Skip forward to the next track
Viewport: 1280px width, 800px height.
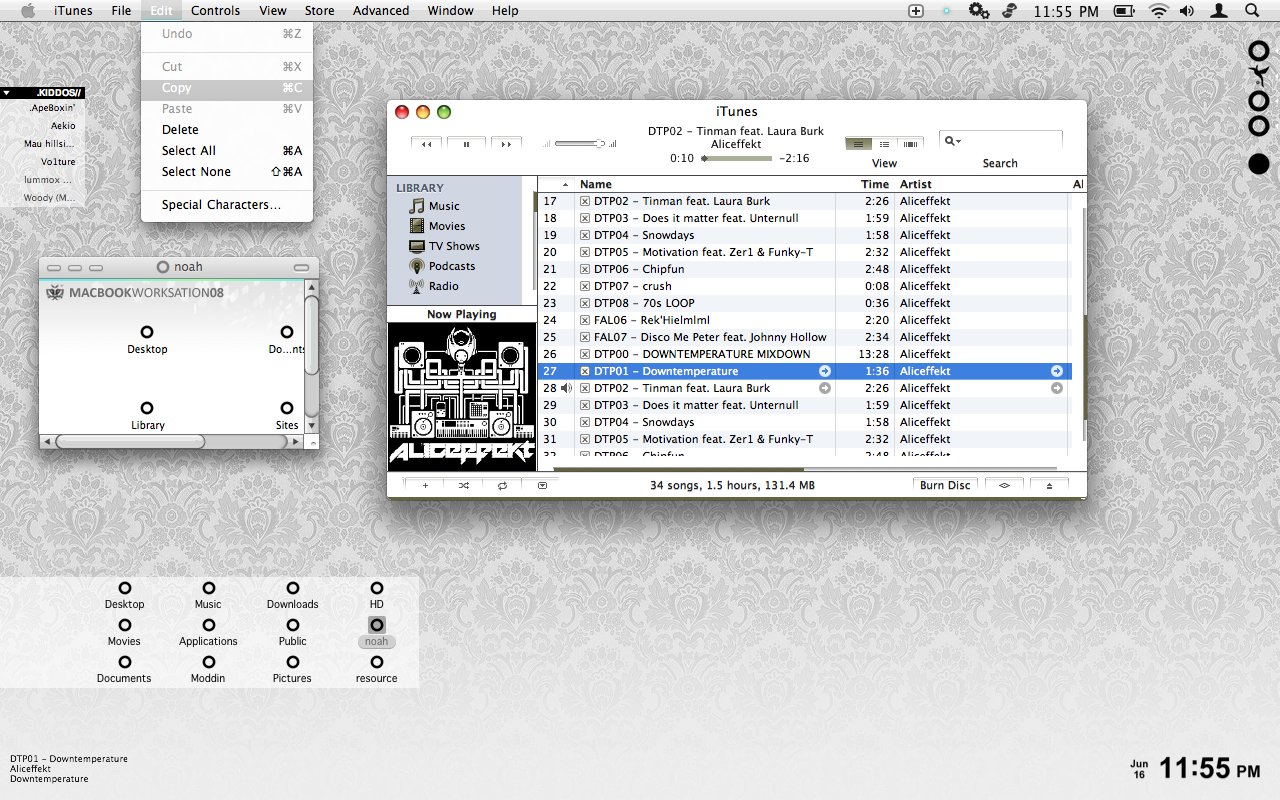506,144
